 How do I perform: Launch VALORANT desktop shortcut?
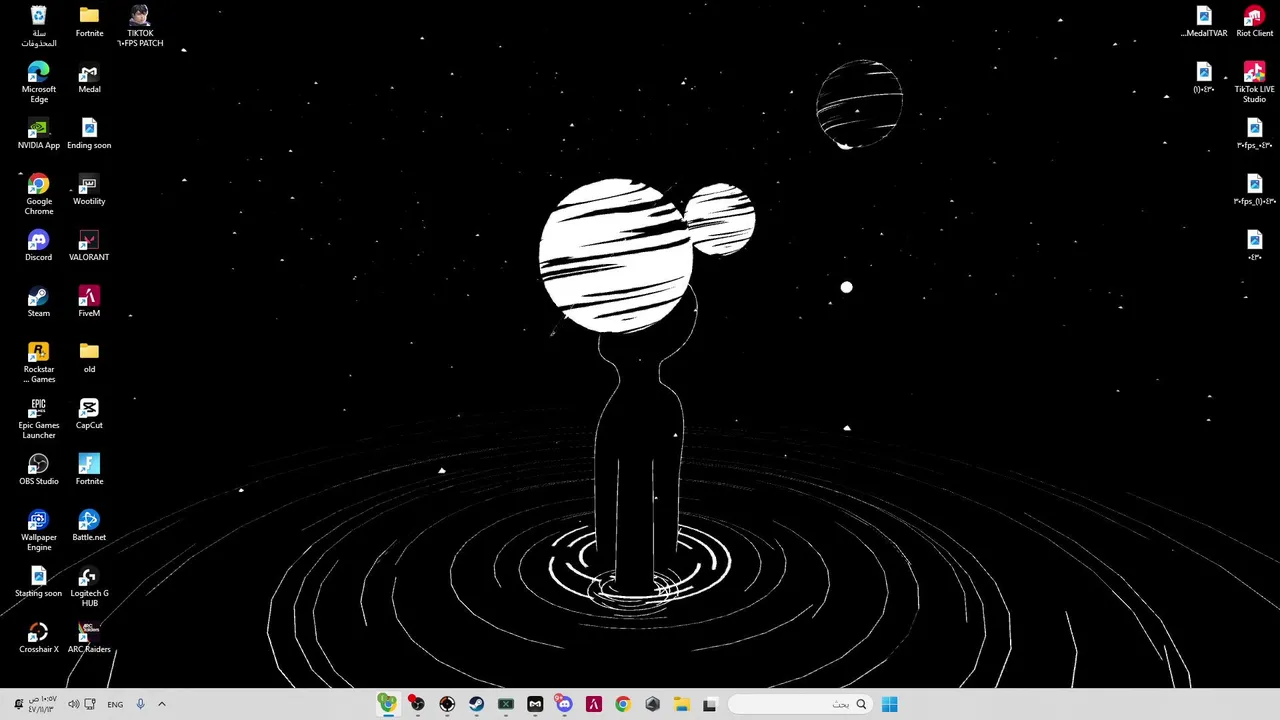tap(89, 245)
